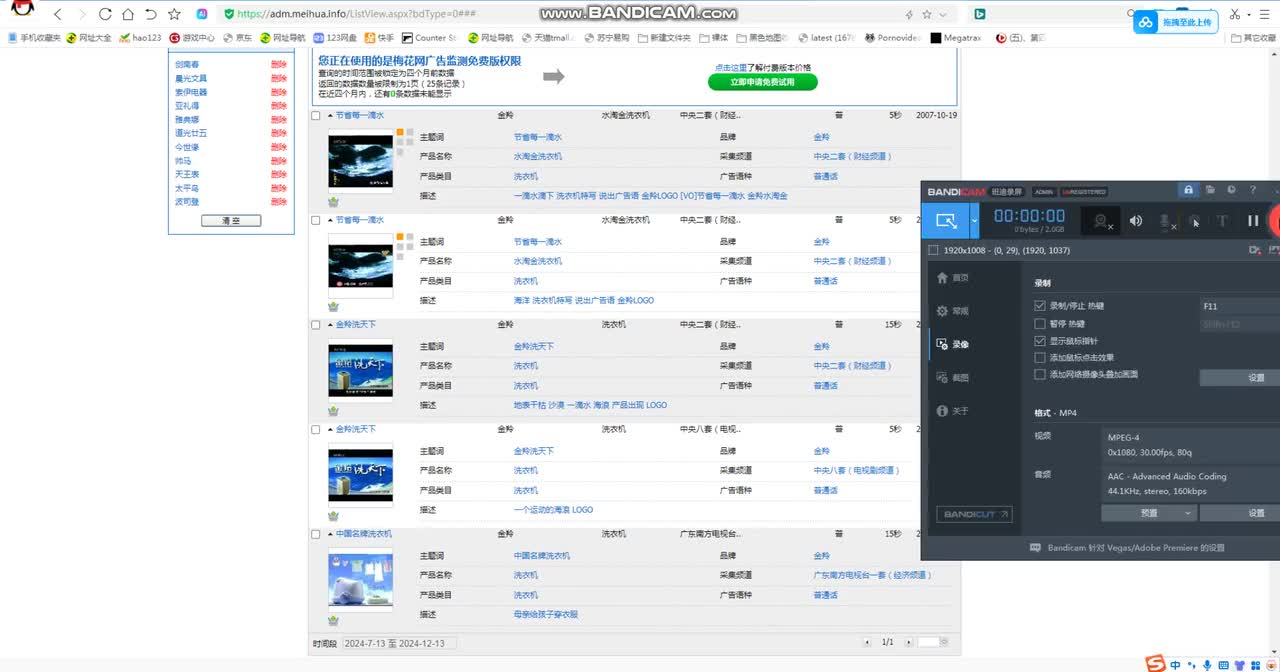
Task: Toggle 录制/停止 热键 checkbox
Action: pos(1040,306)
